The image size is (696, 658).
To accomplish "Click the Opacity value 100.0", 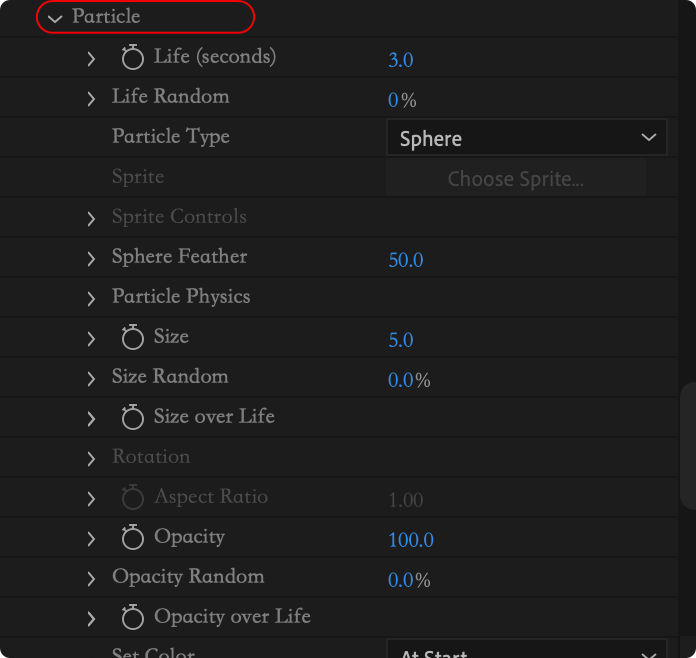I will [411, 539].
